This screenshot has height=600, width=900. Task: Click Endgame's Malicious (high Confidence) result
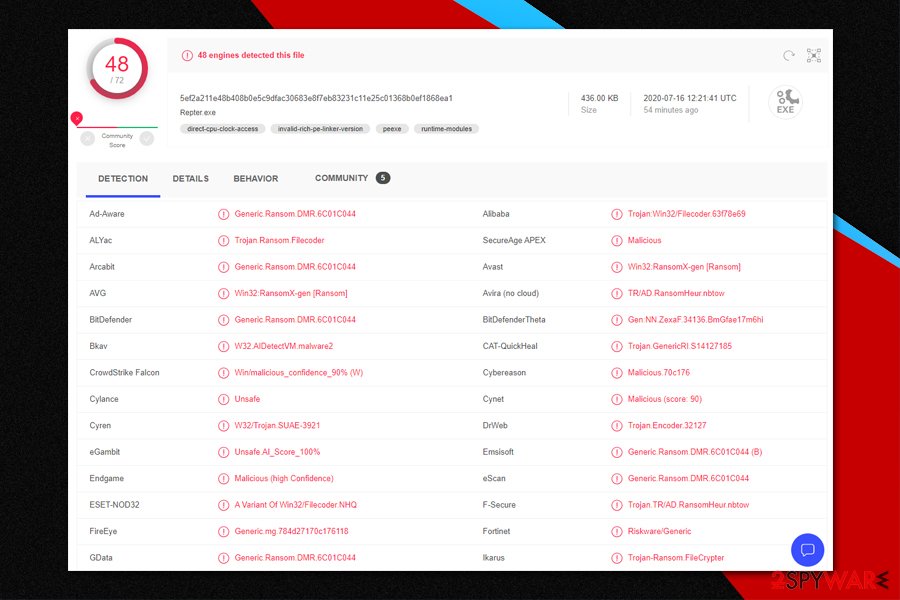click(284, 478)
